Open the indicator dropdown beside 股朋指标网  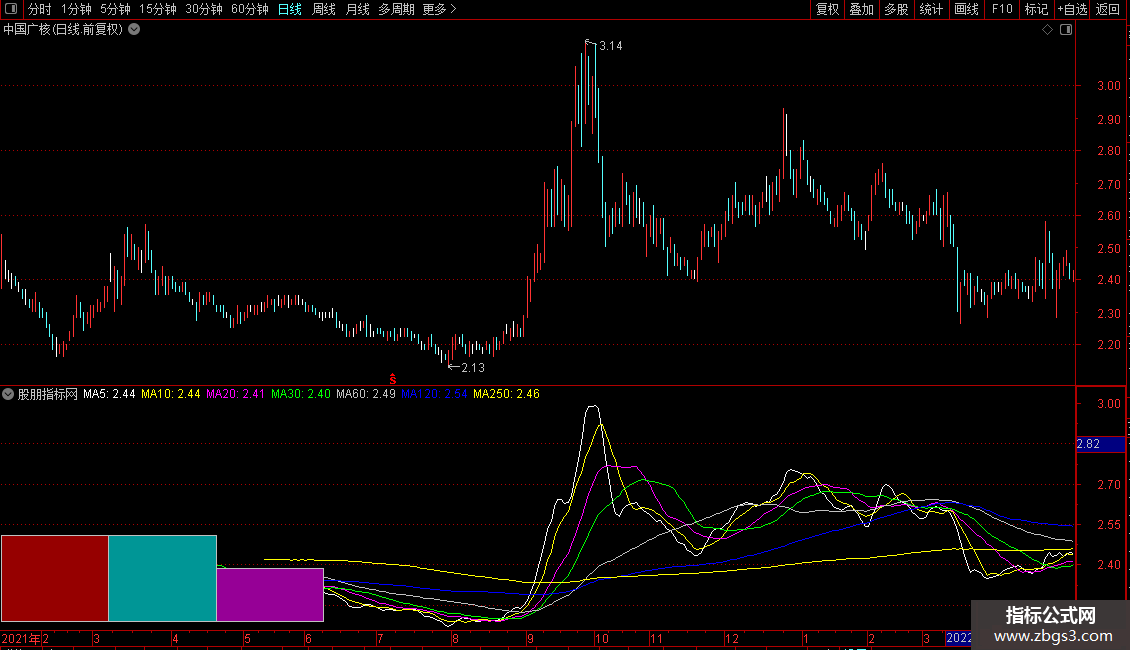[8, 394]
